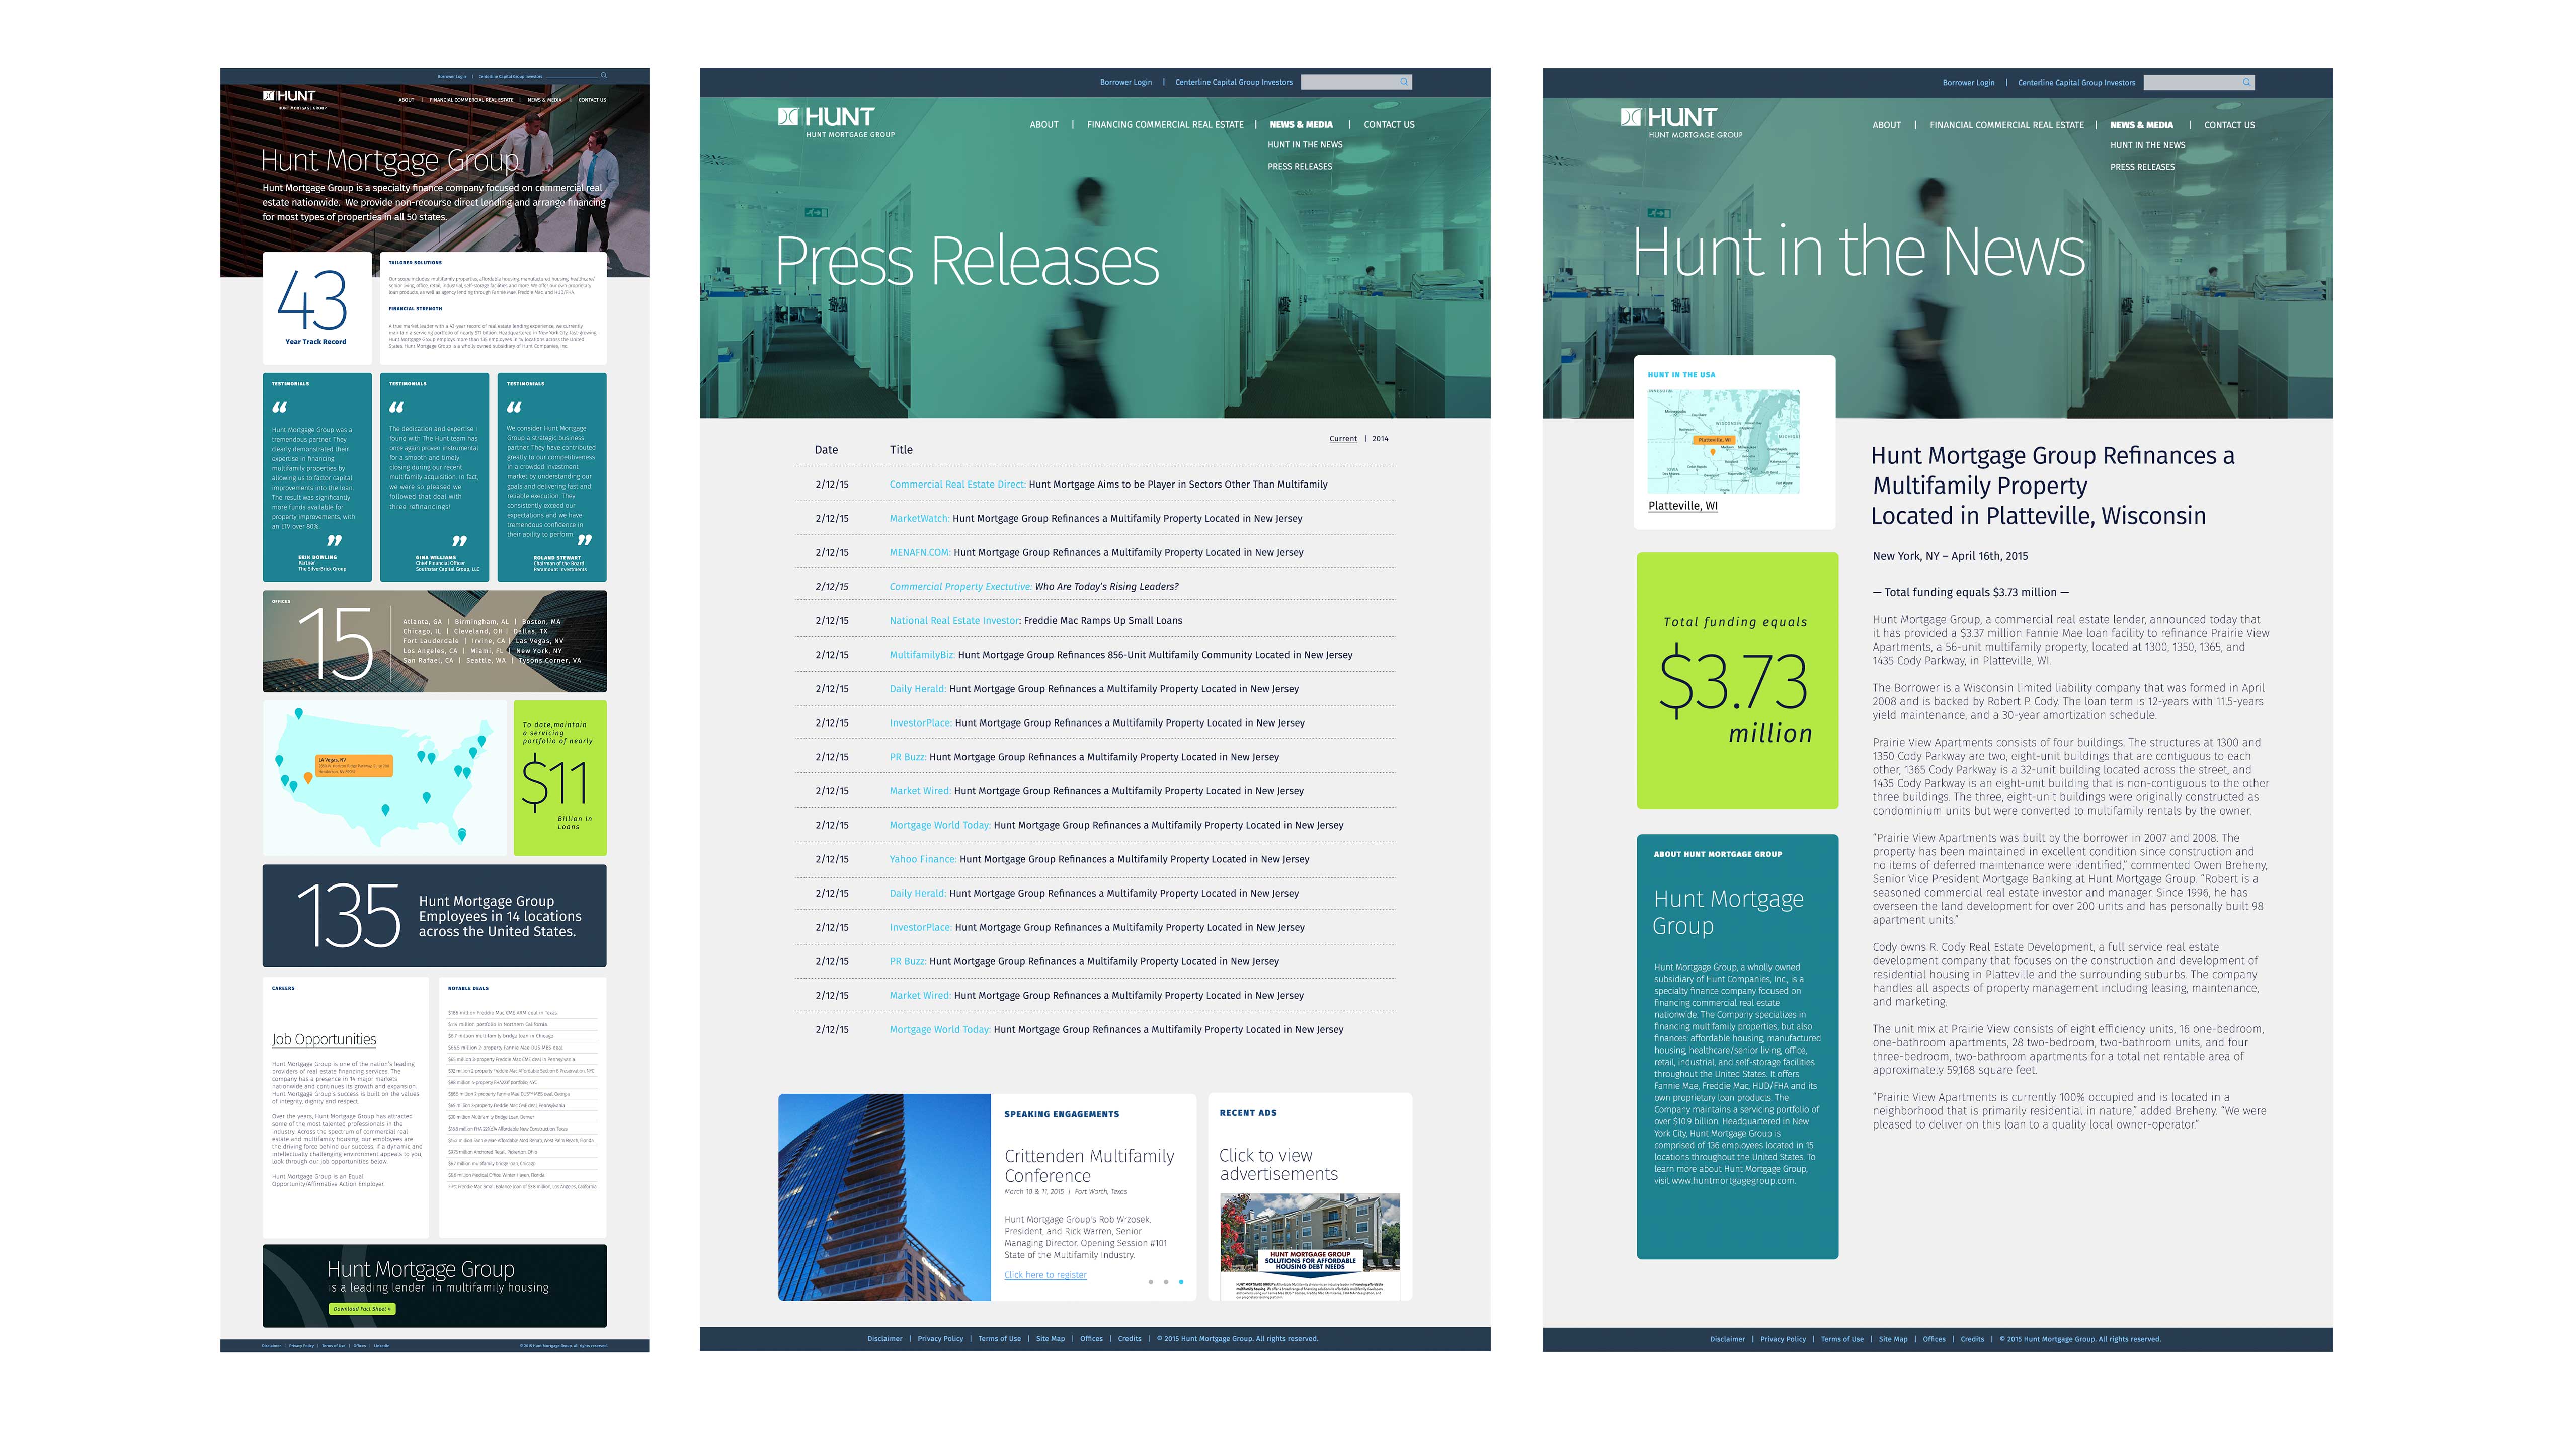Click the $3.73 million green funding card
The image size is (2576, 1449).
(x=1737, y=681)
